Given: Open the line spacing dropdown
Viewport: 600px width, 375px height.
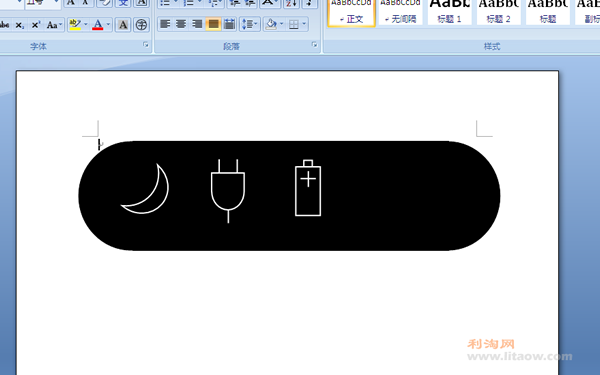Looking at the screenshot, I should click(x=250, y=24).
